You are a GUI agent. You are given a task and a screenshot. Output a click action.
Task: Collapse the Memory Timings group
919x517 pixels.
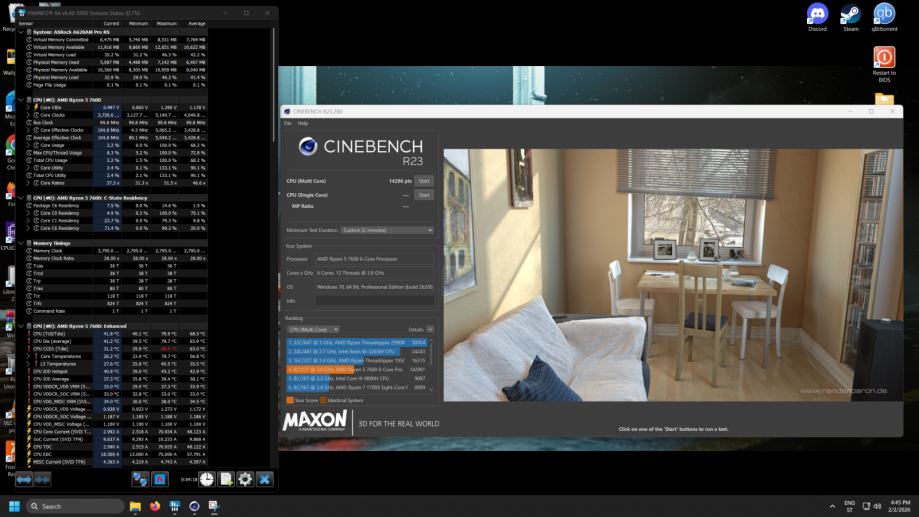coord(21,243)
